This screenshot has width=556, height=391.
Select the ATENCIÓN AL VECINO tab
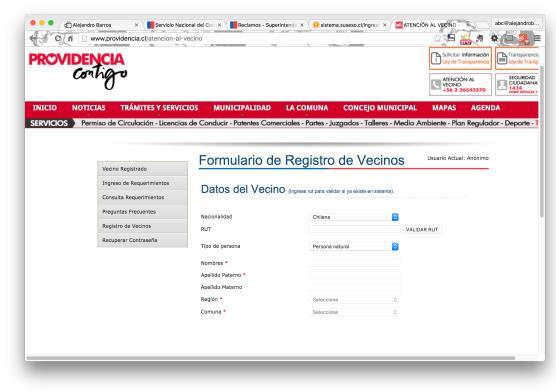pyautogui.click(x=430, y=25)
